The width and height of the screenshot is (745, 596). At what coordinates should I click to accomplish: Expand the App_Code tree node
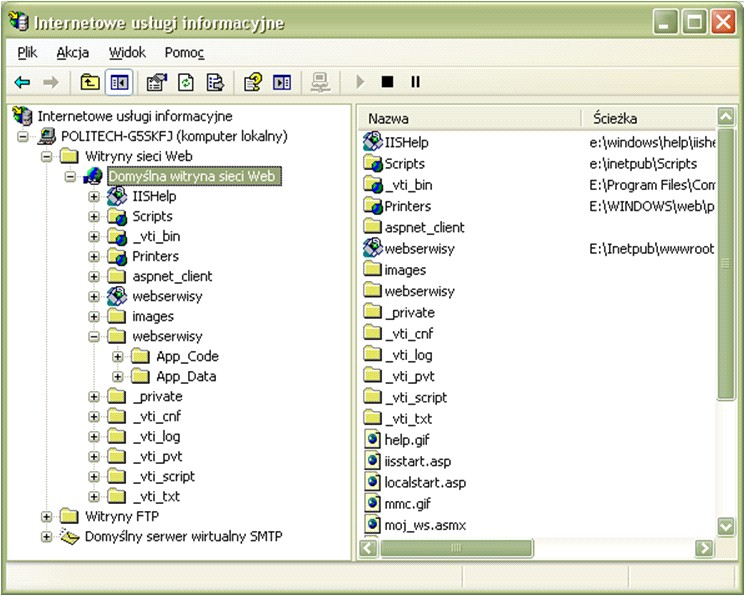(117, 356)
